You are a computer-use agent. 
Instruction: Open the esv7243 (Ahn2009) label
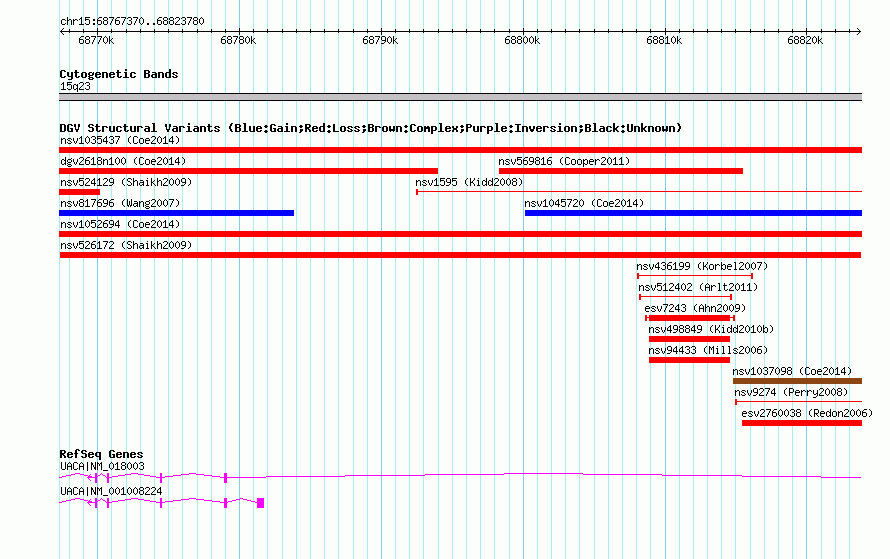[695, 308]
